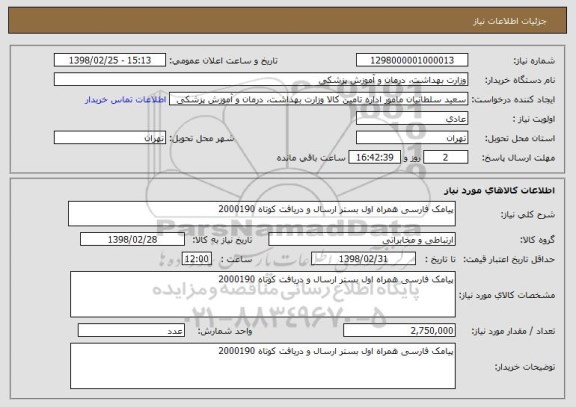Click the ایجاد کننده درخواست field

point(318,99)
